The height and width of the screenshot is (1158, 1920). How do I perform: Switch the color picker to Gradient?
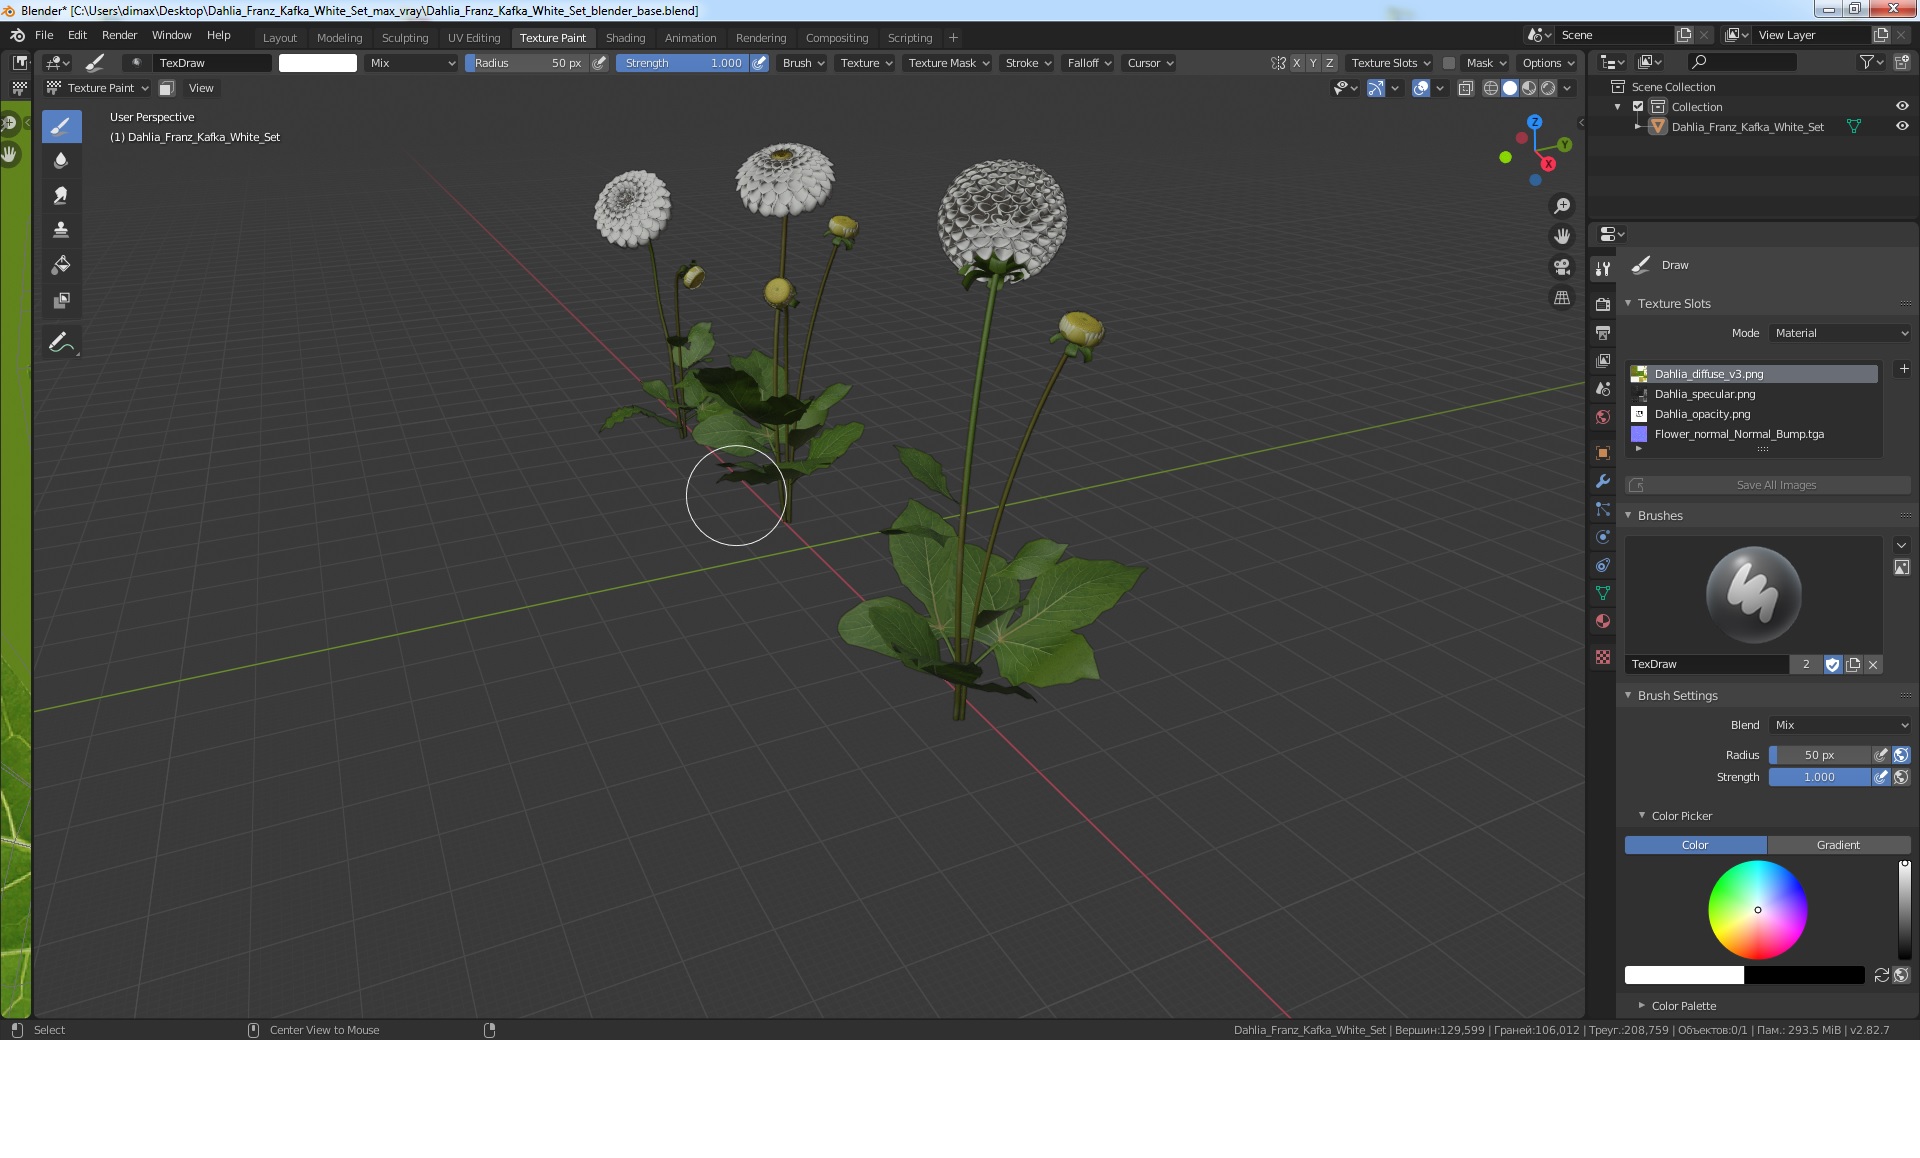1837,845
